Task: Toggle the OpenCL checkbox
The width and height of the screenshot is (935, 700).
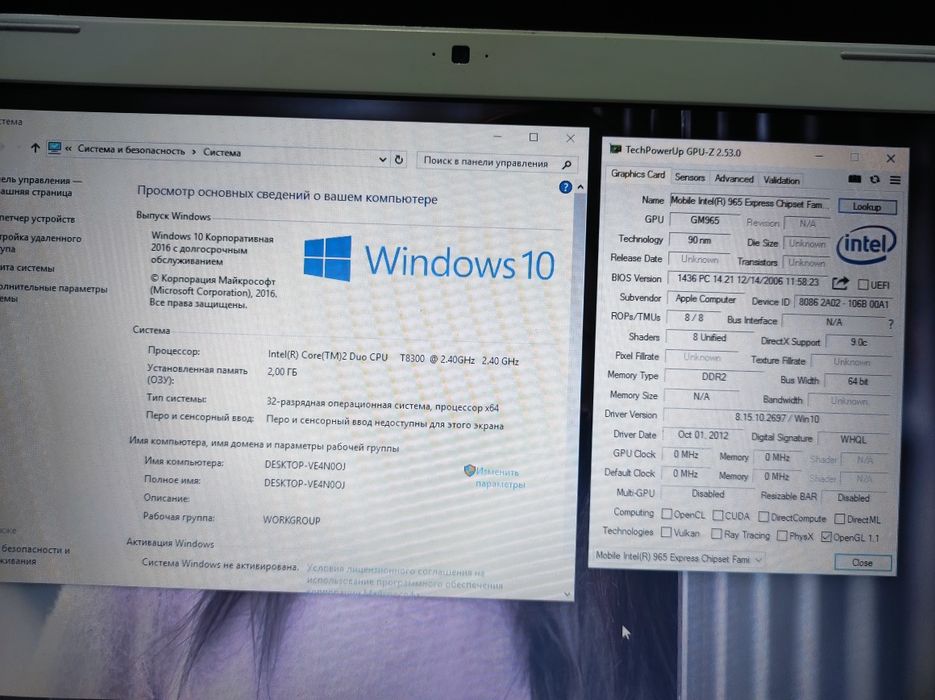Action: tap(667, 514)
